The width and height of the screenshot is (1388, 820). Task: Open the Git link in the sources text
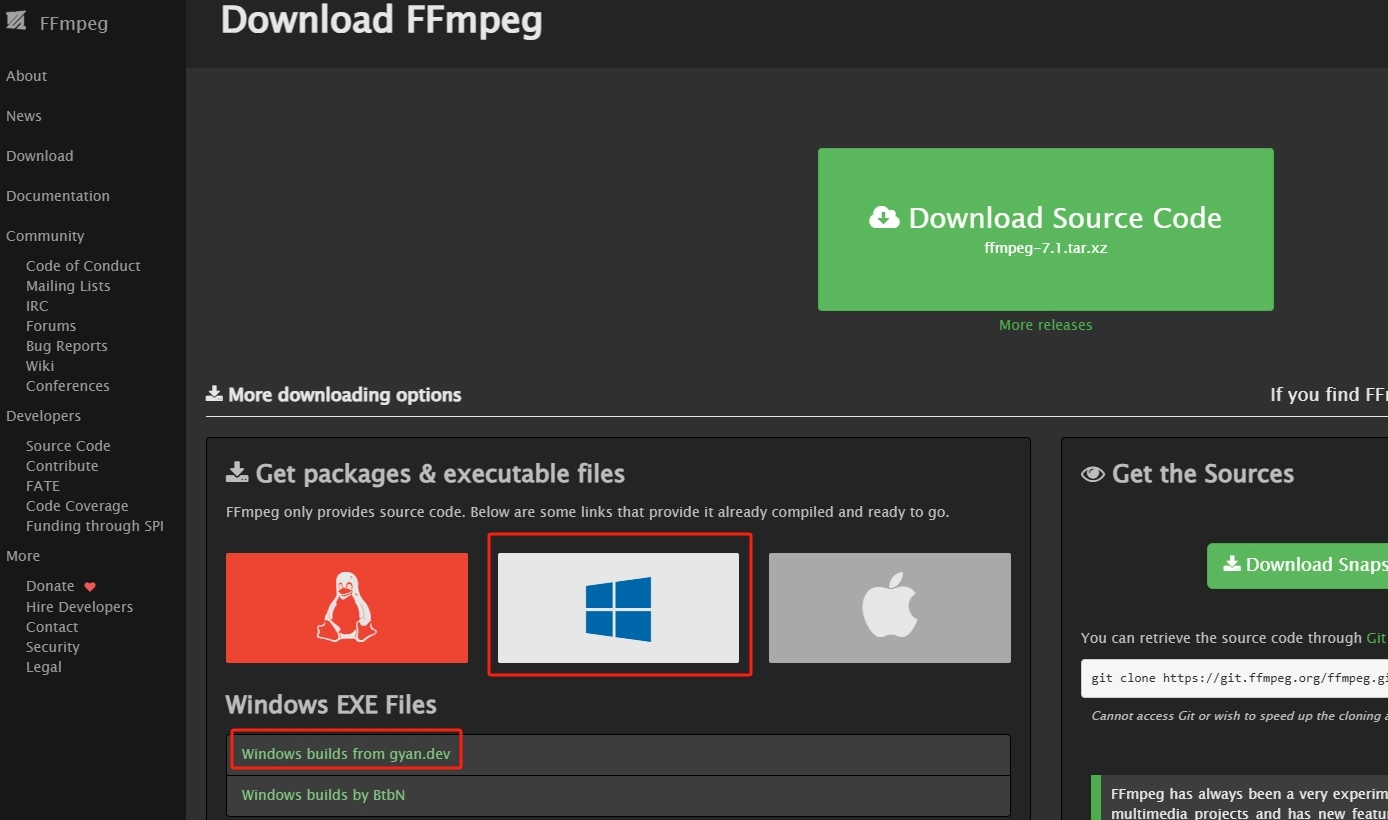[1377, 638]
